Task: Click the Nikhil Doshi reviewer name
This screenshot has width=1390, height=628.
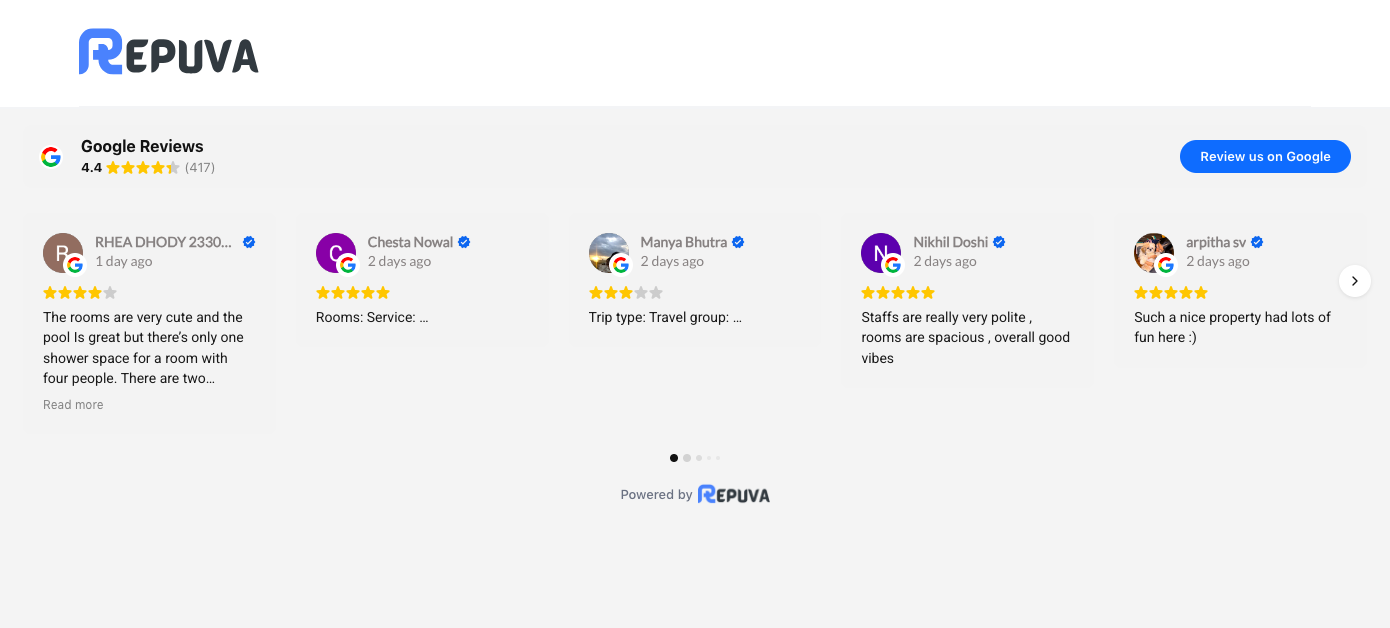Action: click(950, 242)
